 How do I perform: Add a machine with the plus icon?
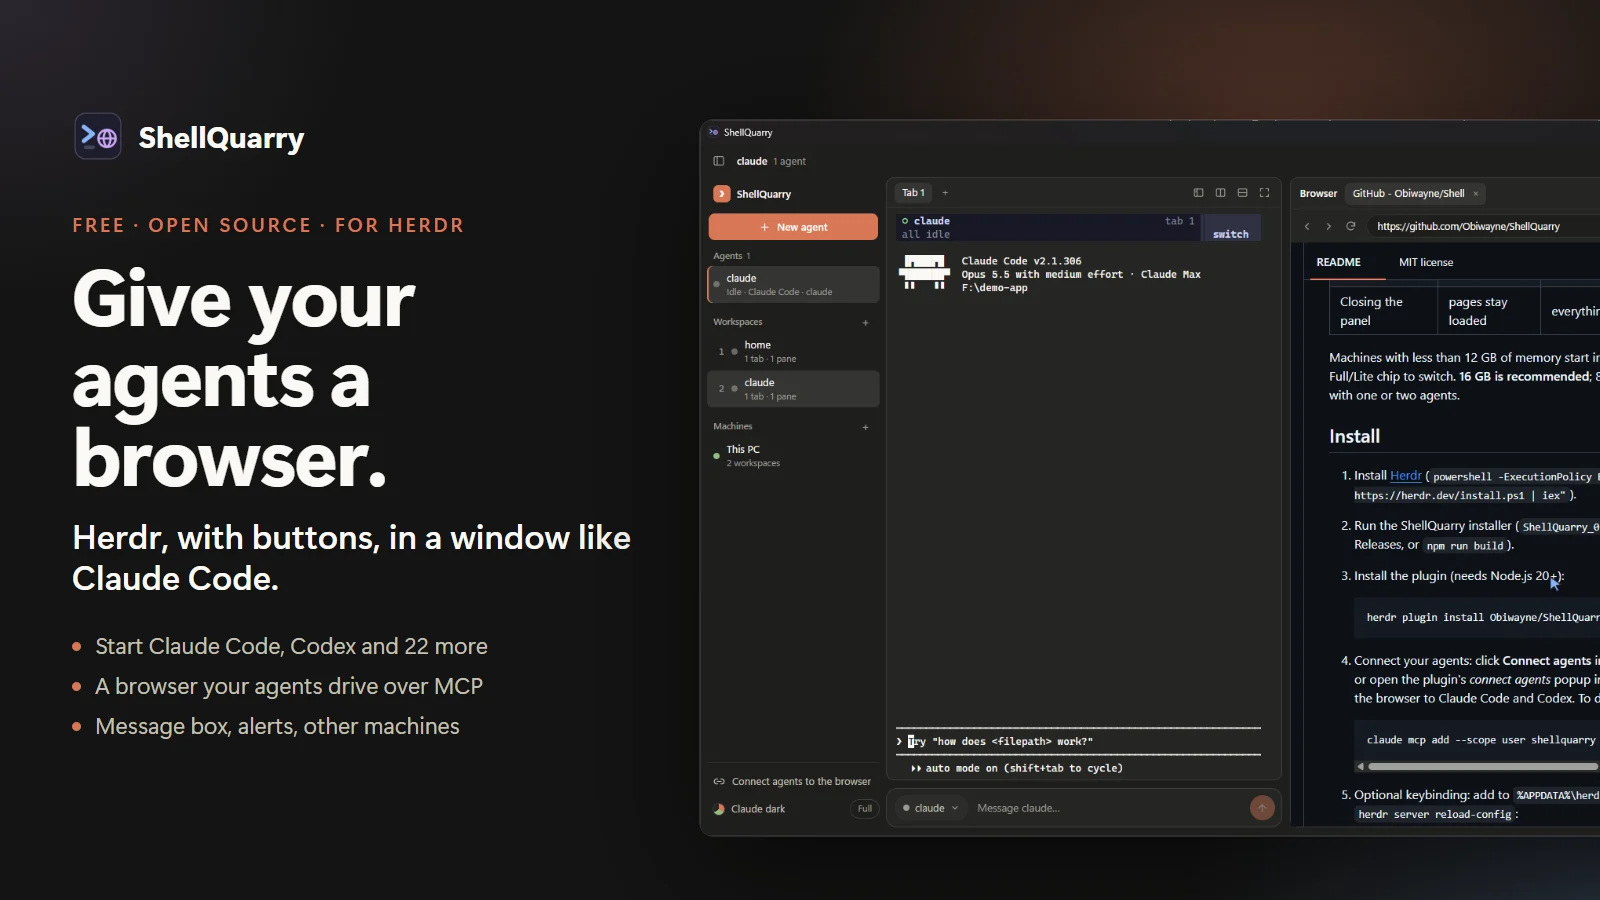[865, 427]
